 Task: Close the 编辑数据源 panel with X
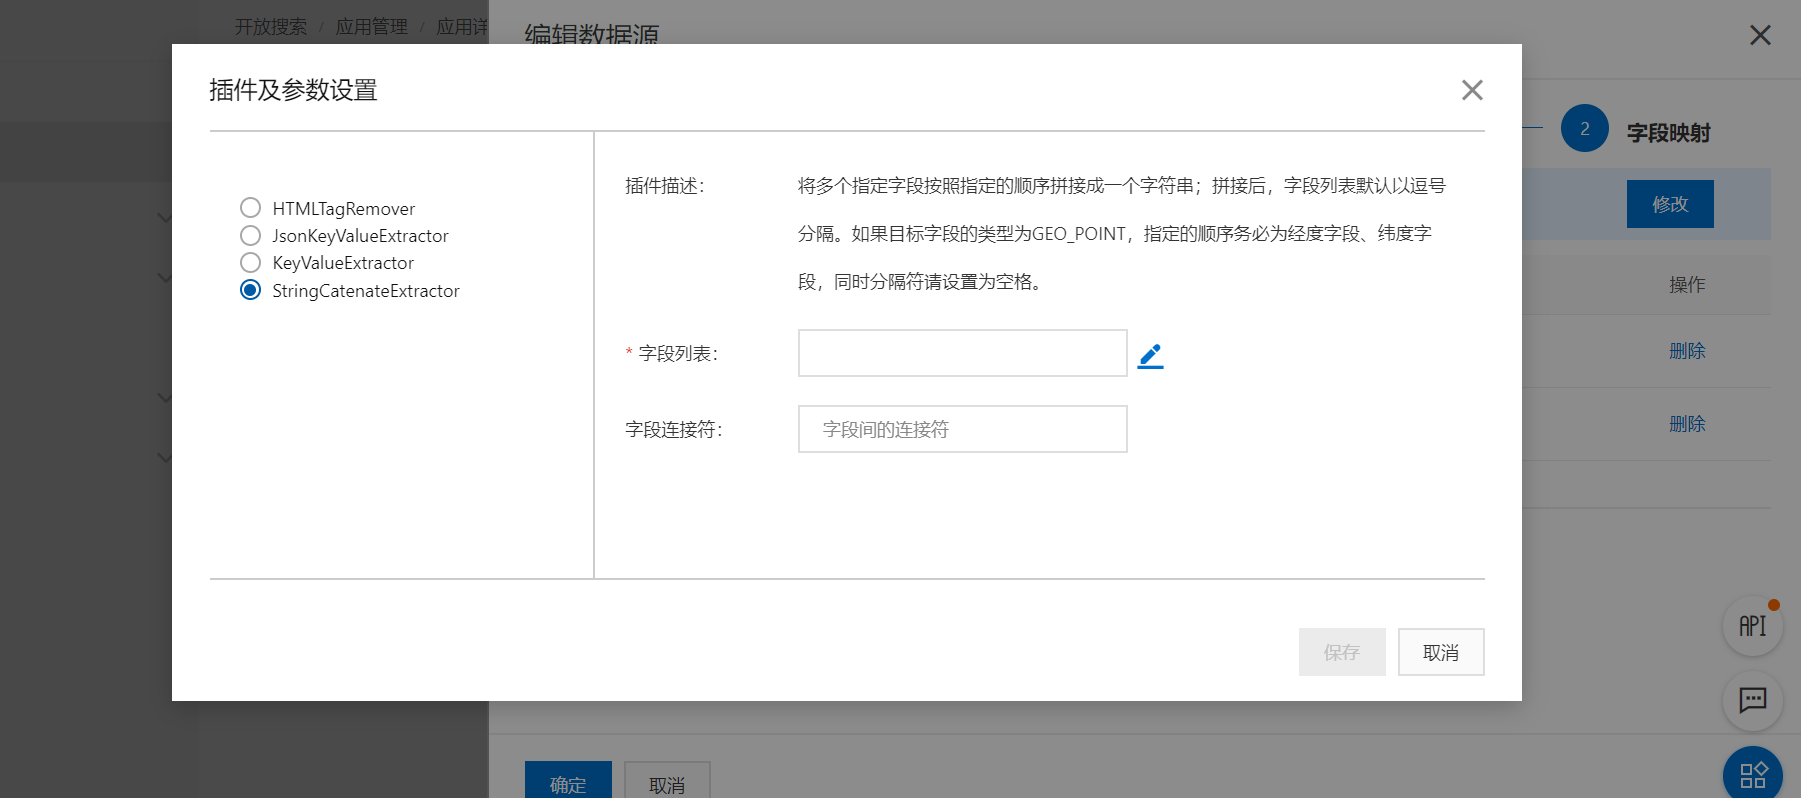pyautogui.click(x=1760, y=35)
